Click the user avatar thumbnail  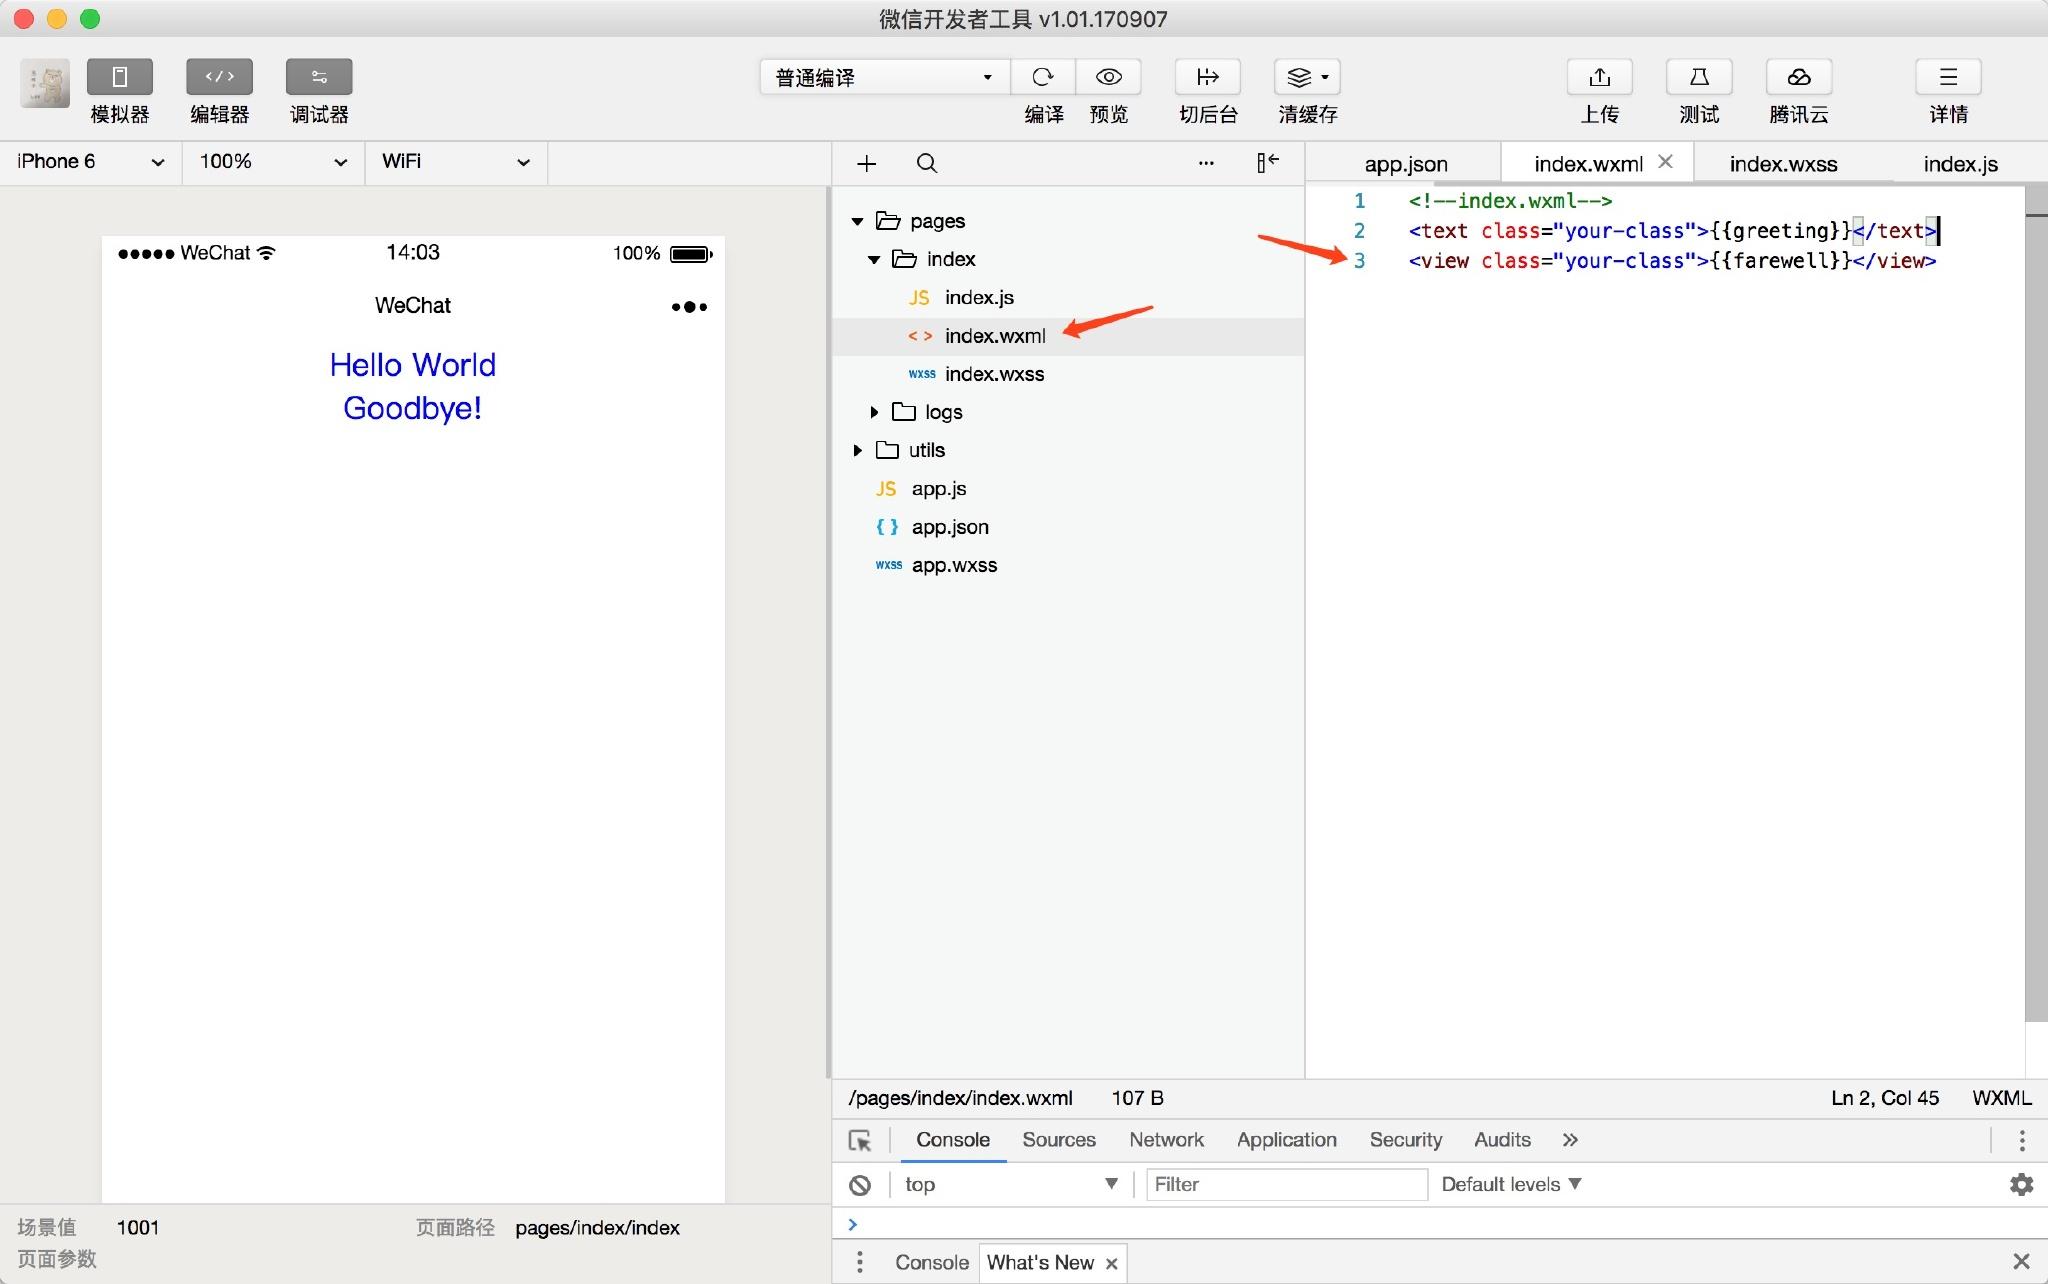point(45,83)
